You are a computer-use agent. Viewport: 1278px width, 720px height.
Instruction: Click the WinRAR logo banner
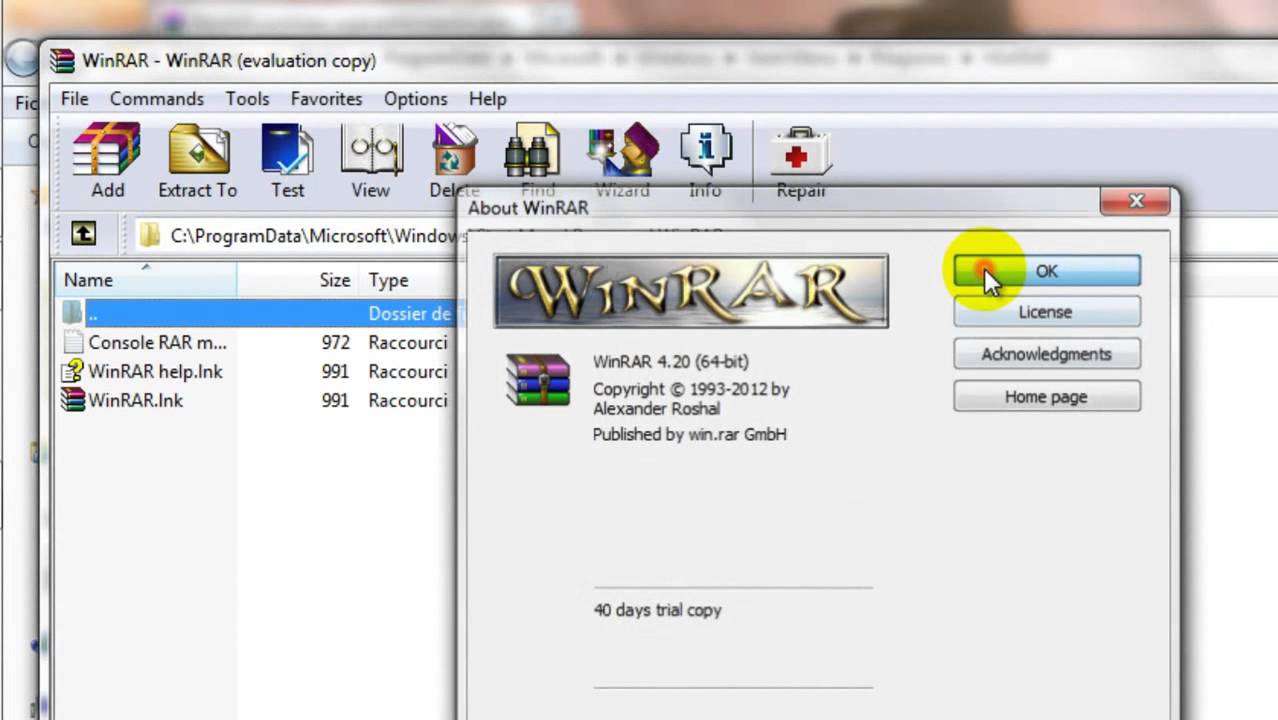[691, 291]
